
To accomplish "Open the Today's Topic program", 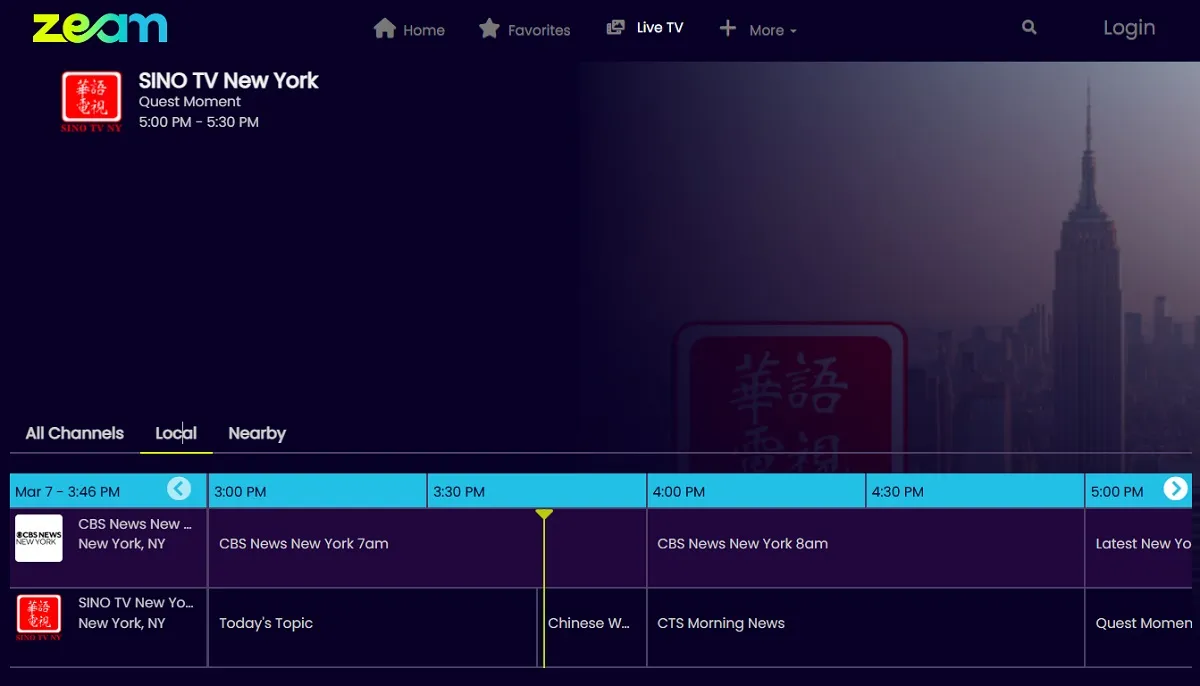I will [373, 627].
